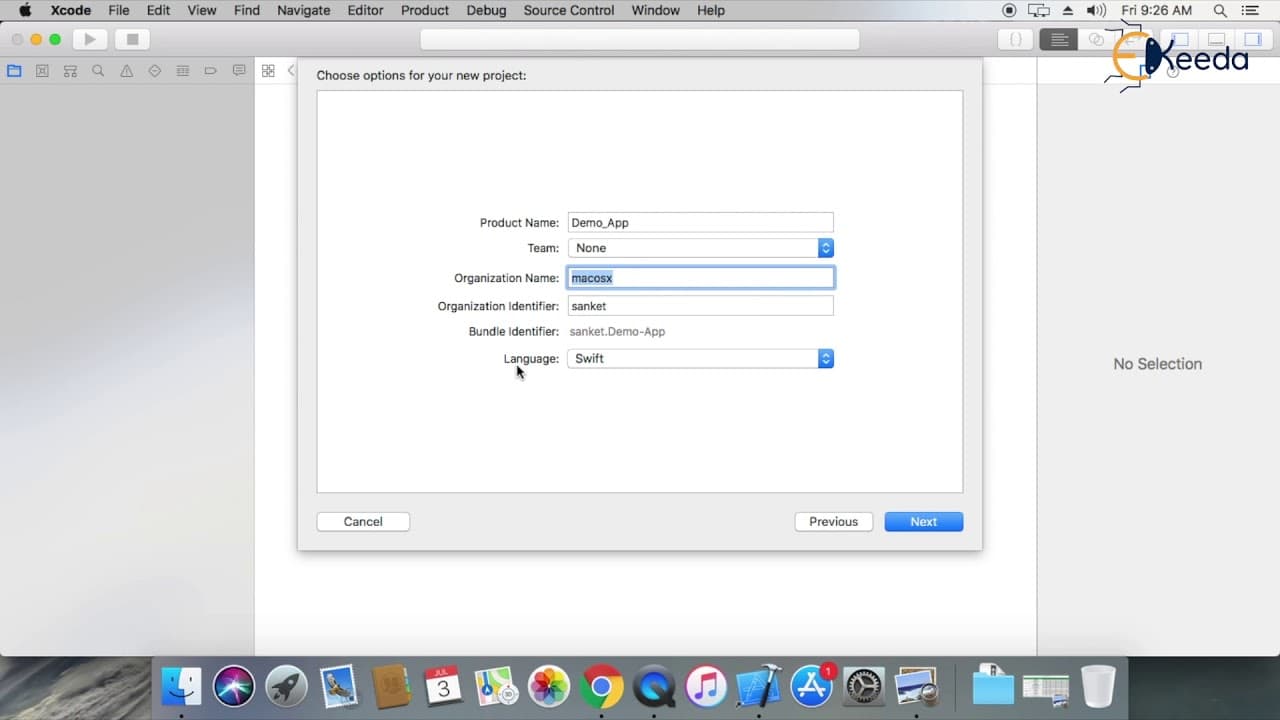Click the Previous button
Image resolution: width=1280 pixels, height=720 pixels.
click(833, 521)
